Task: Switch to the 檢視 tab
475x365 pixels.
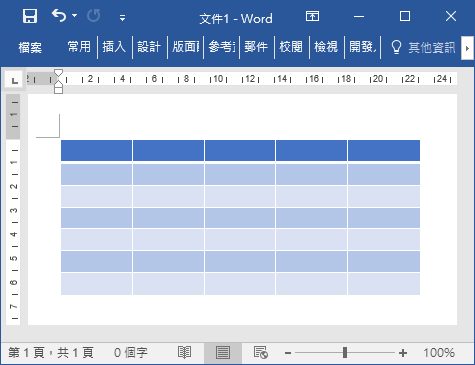Action: [326, 47]
